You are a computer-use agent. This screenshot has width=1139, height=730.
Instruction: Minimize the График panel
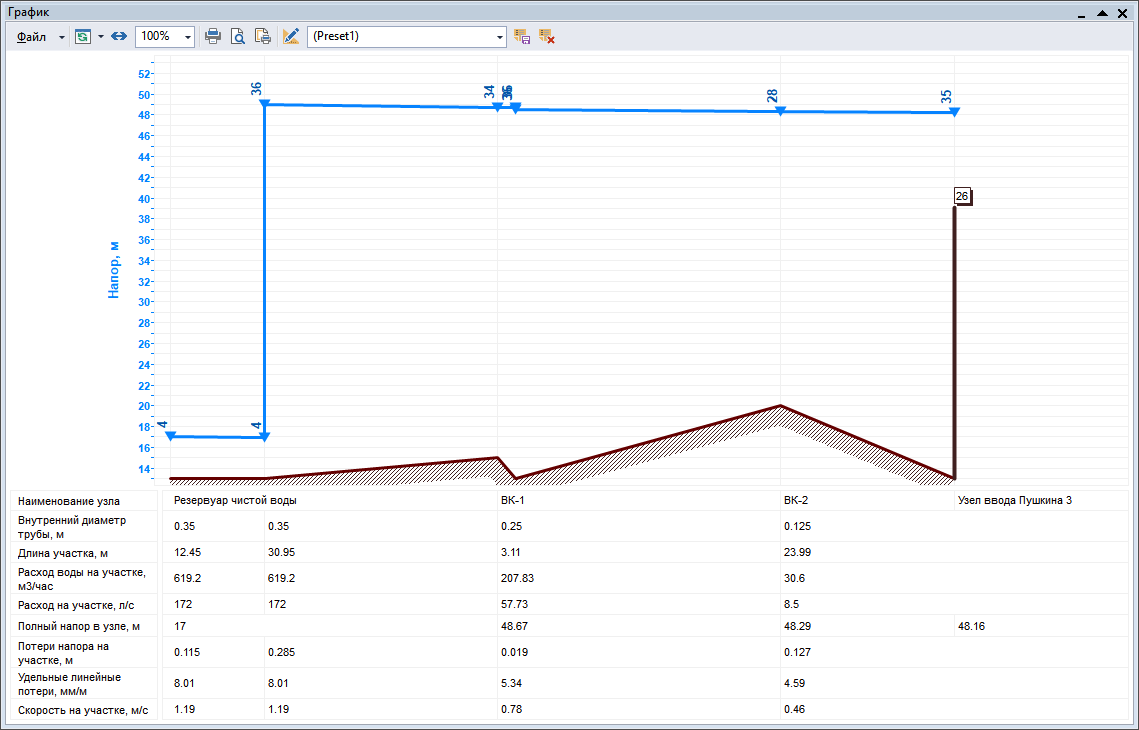pos(1082,13)
